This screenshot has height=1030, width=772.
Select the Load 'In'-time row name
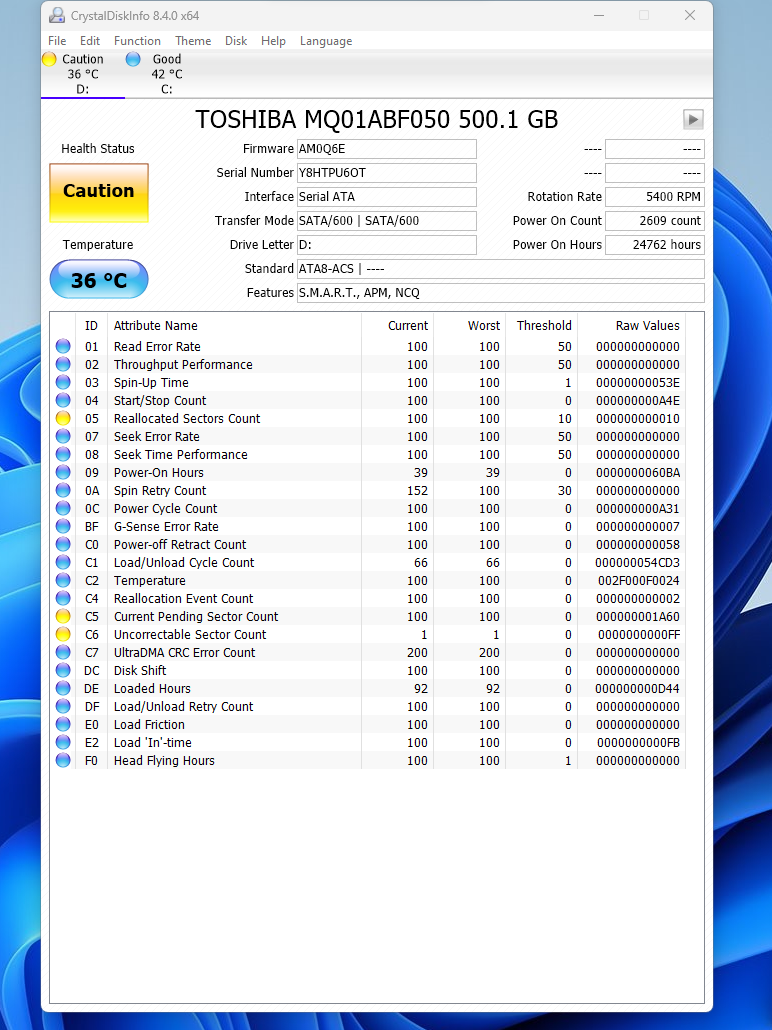click(152, 742)
